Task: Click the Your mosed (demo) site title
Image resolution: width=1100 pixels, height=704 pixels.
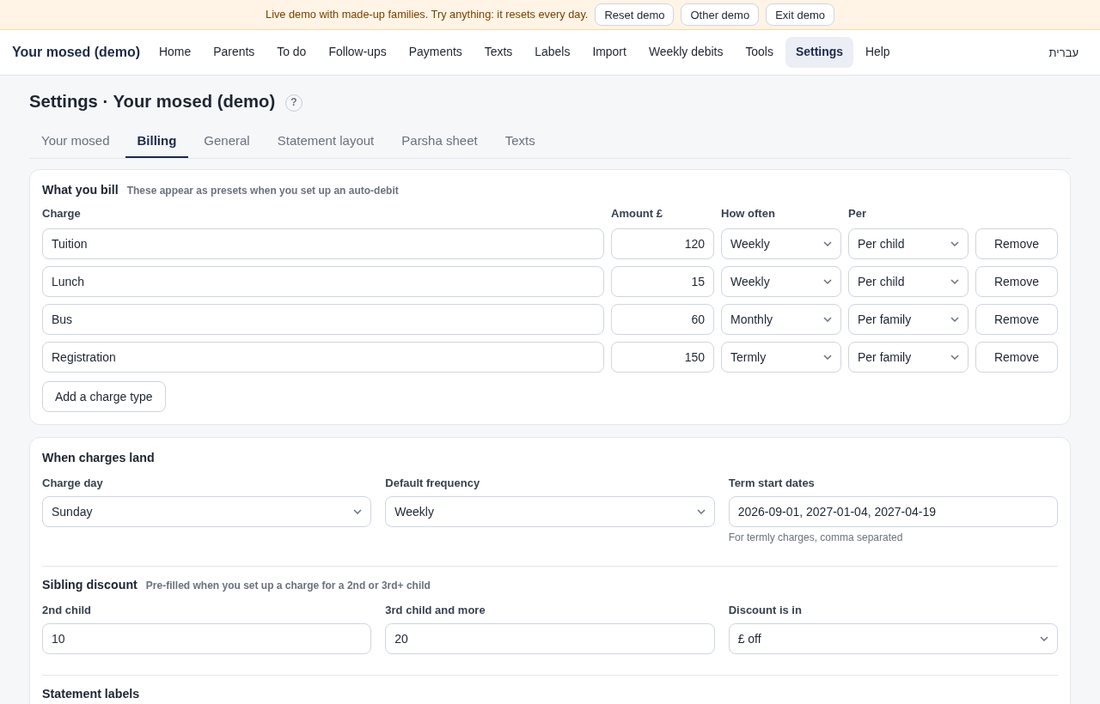Action: [76, 52]
